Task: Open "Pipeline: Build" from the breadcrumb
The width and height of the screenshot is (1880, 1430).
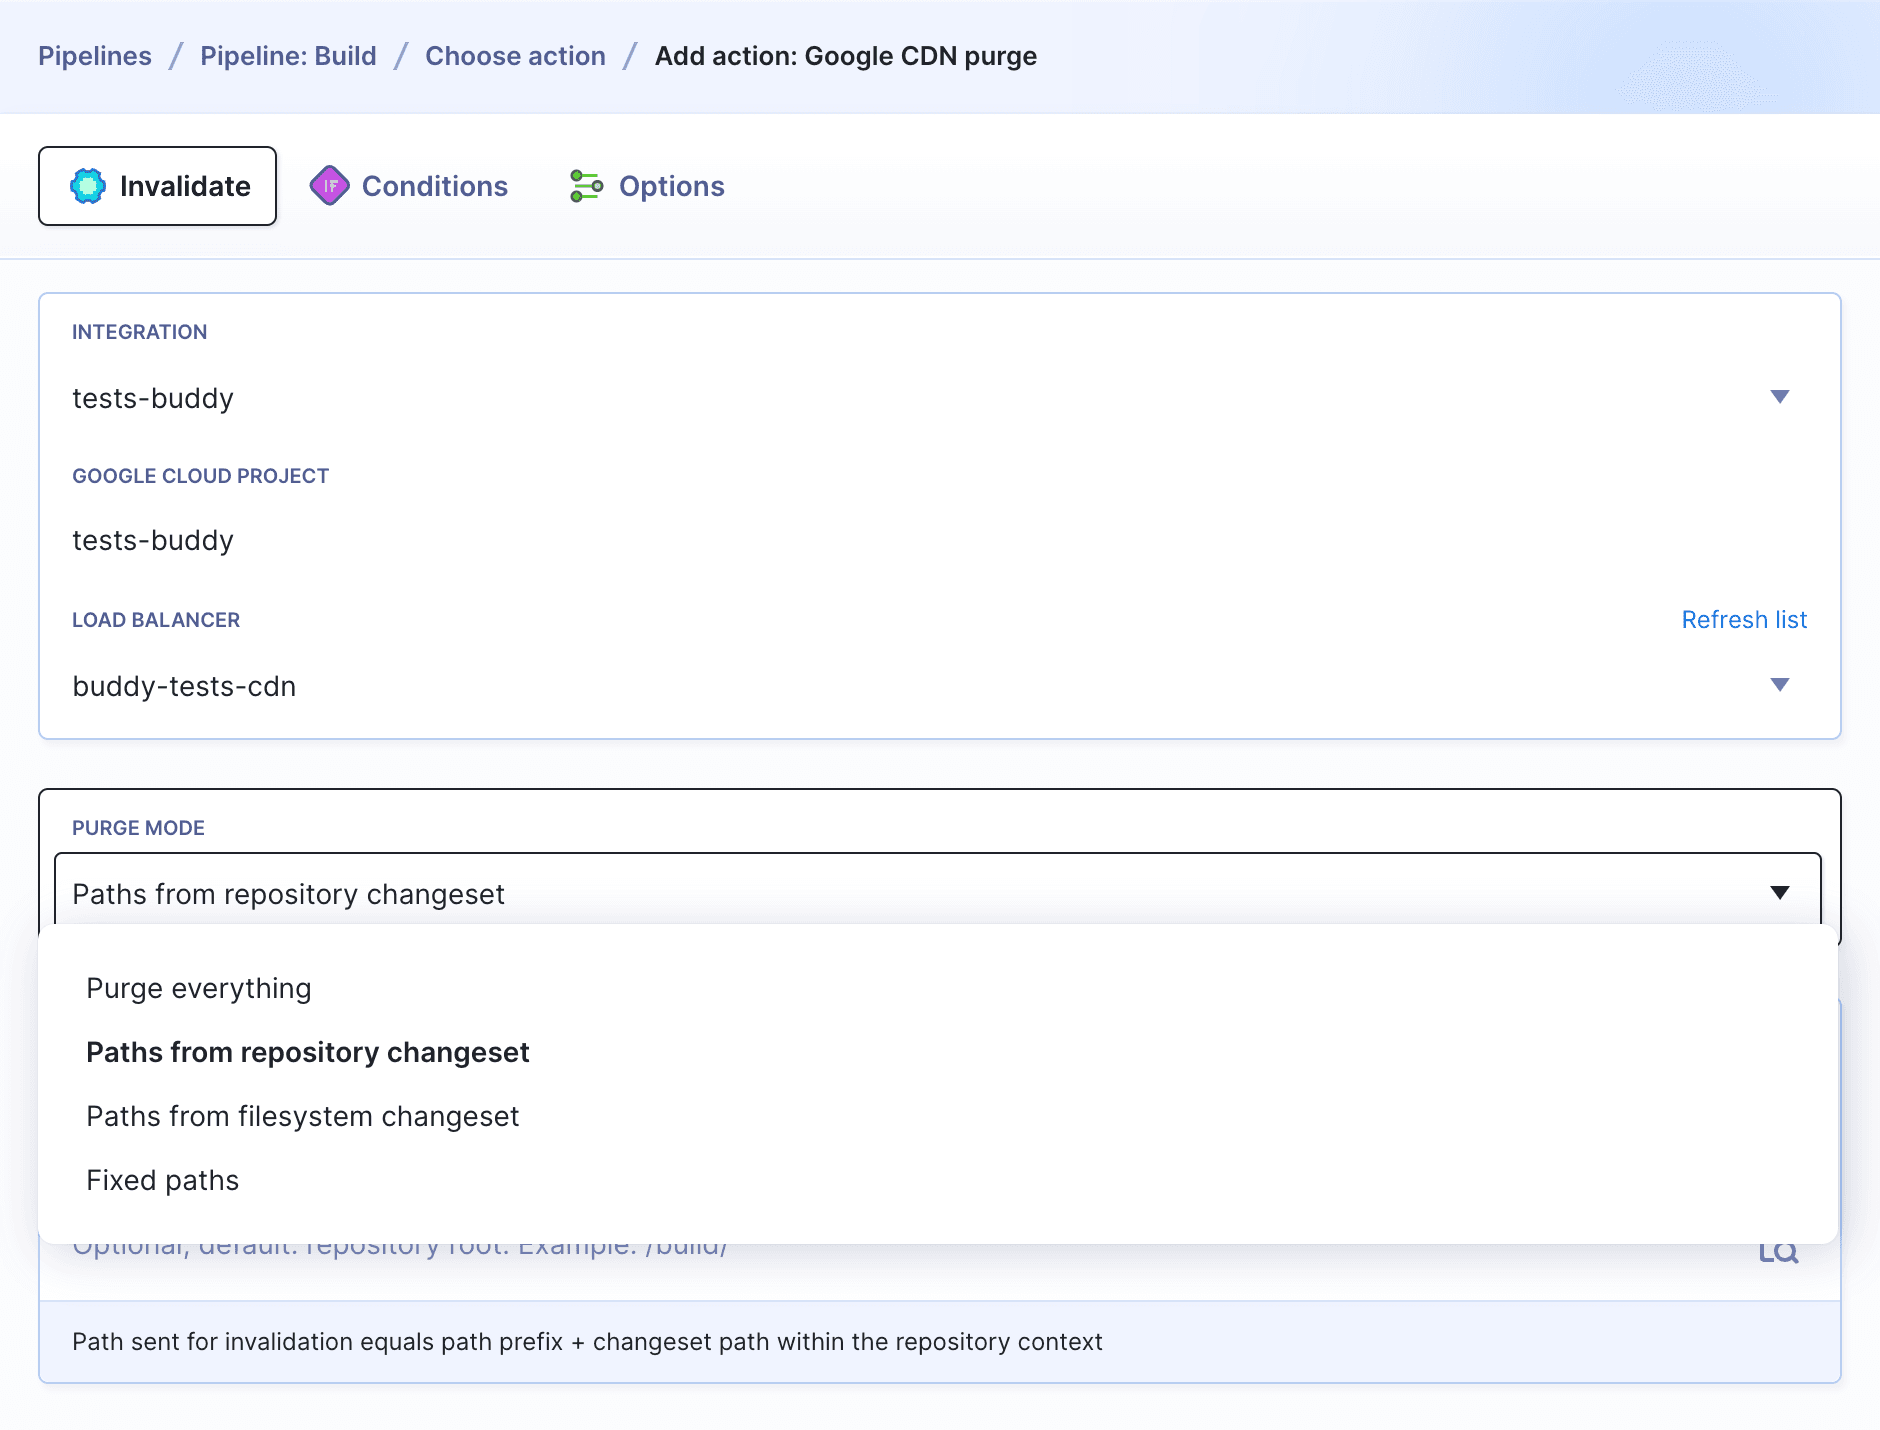Action: tap(288, 56)
